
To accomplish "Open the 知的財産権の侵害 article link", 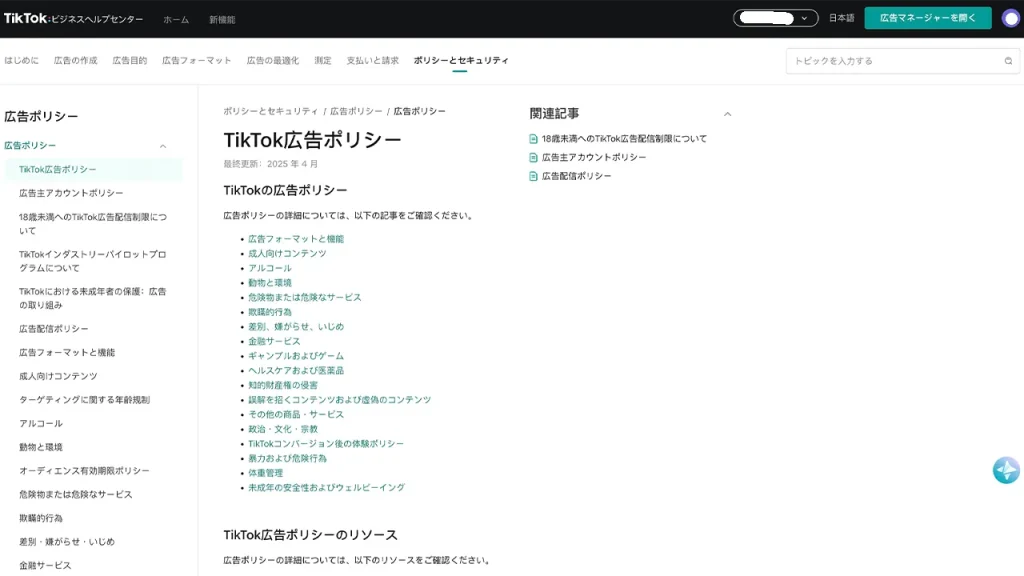I will (x=283, y=385).
